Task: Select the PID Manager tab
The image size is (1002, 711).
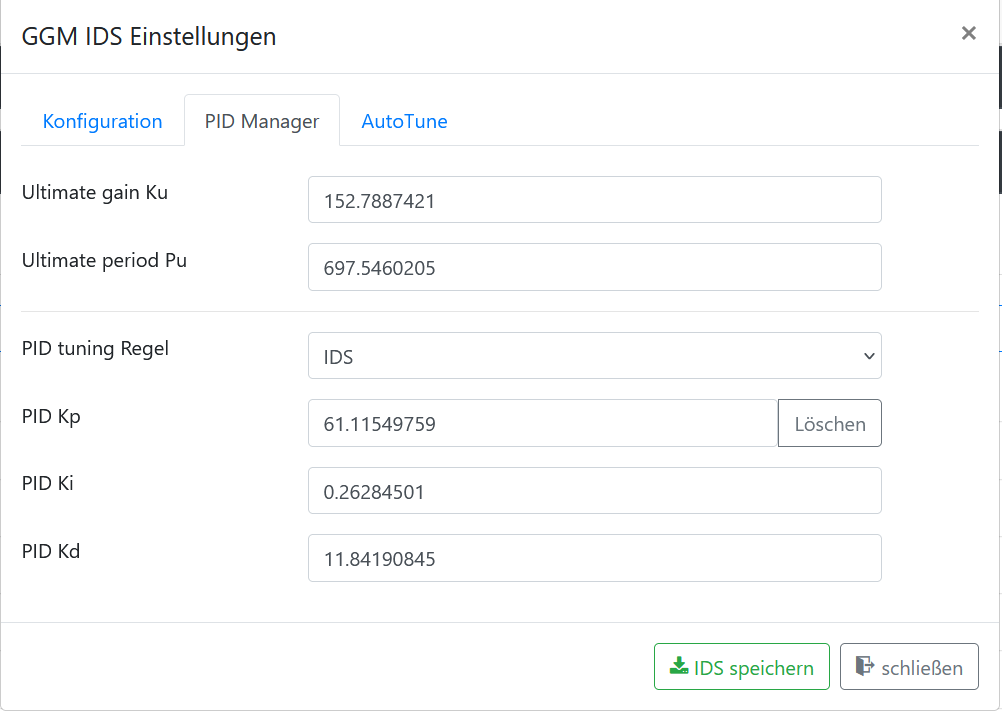Action: point(262,121)
